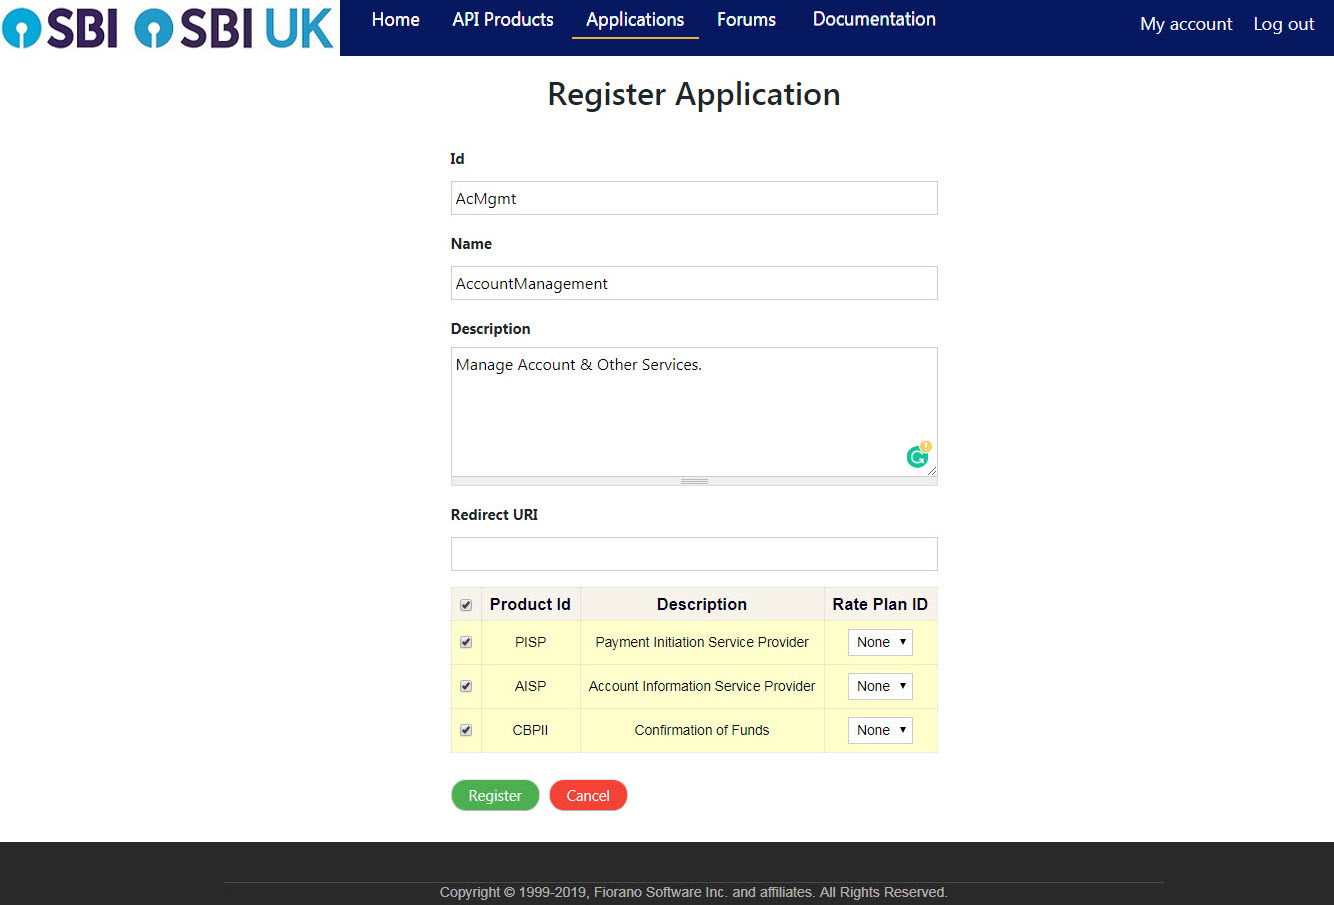Open the Documentation menu item
Screen dimensions: 1334x905
click(874, 19)
